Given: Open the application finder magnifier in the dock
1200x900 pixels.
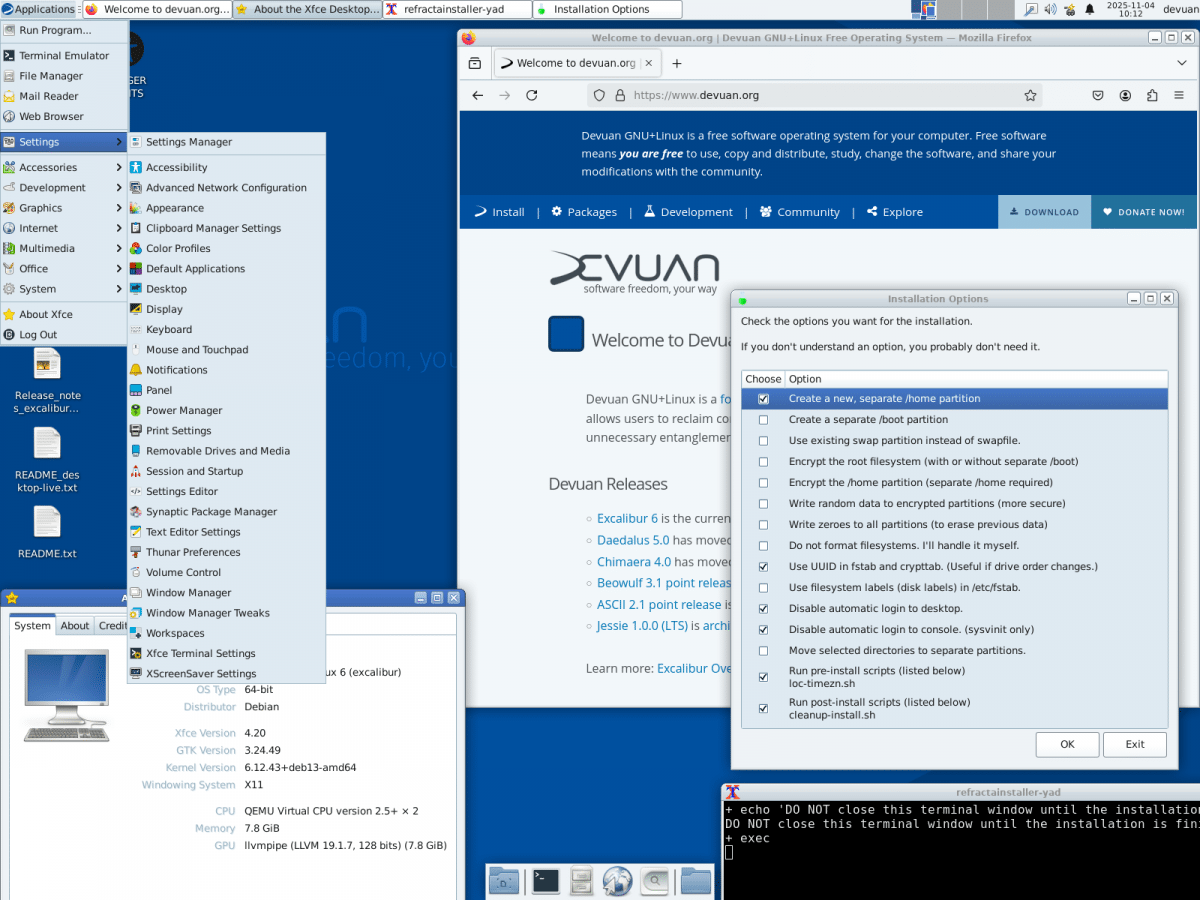Looking at the screenshot, I should pyautogui.click(x=655, y=880).
